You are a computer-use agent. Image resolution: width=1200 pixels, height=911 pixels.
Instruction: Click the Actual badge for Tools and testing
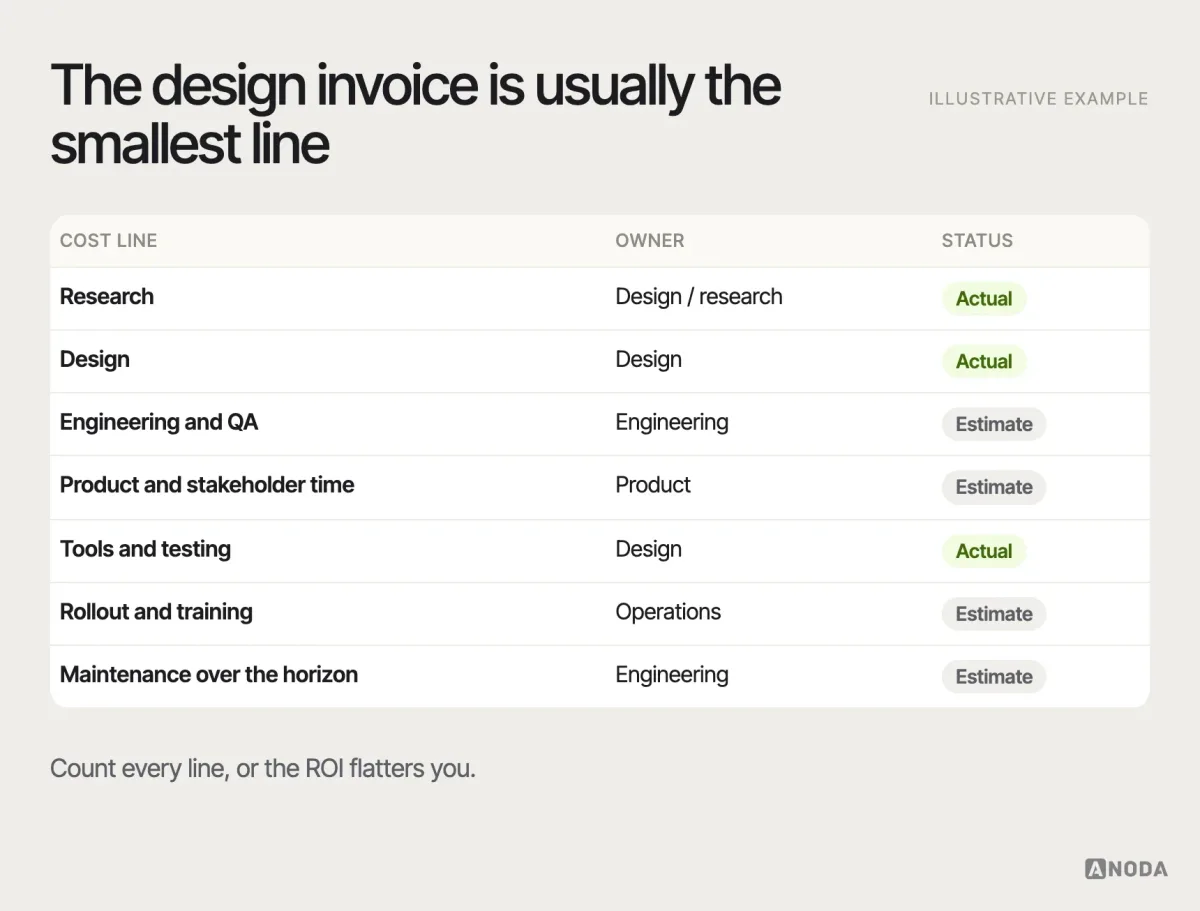(984, 551)
